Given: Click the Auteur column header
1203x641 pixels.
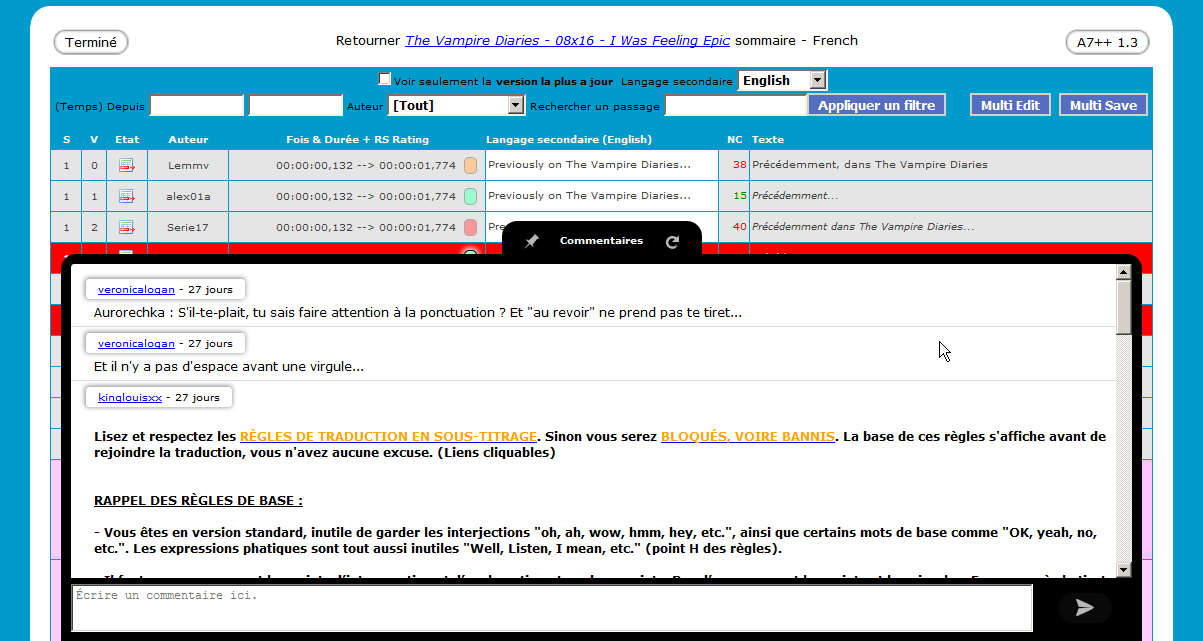Looking at the screenshot, I should click(x=188, y=140).
